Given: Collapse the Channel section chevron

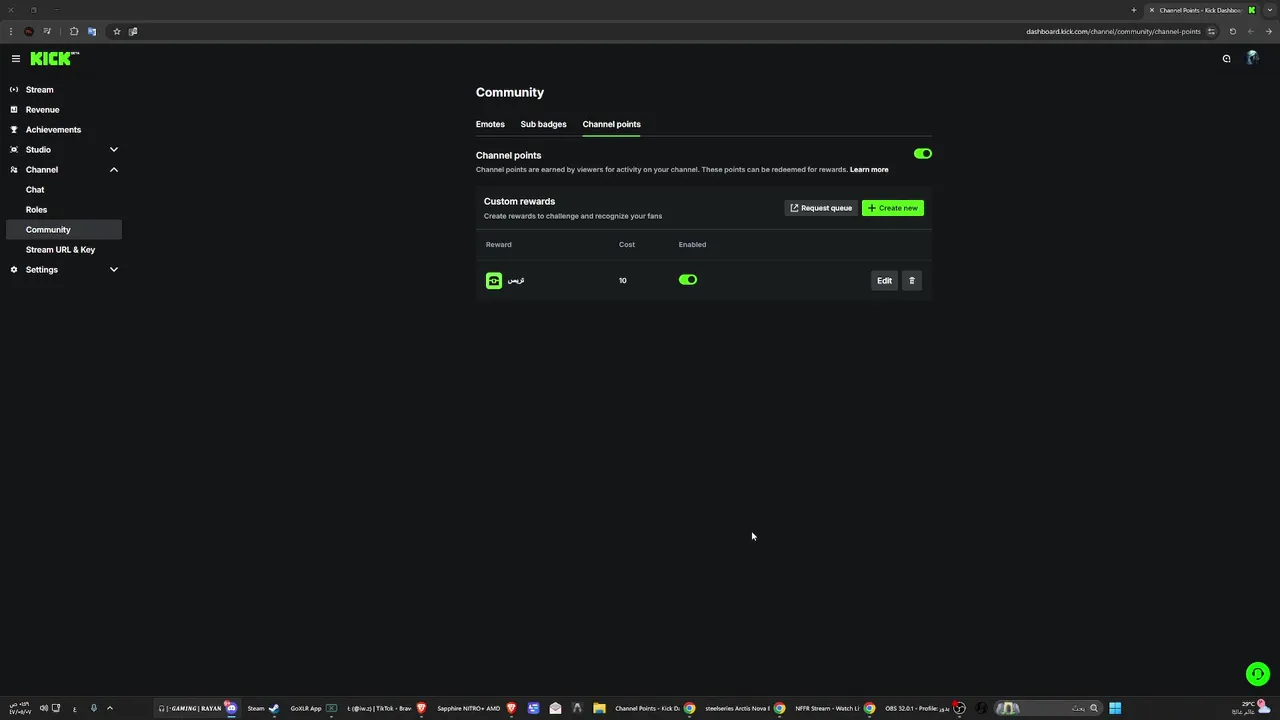Looking at the screenshot, I should tap(114, 170).
